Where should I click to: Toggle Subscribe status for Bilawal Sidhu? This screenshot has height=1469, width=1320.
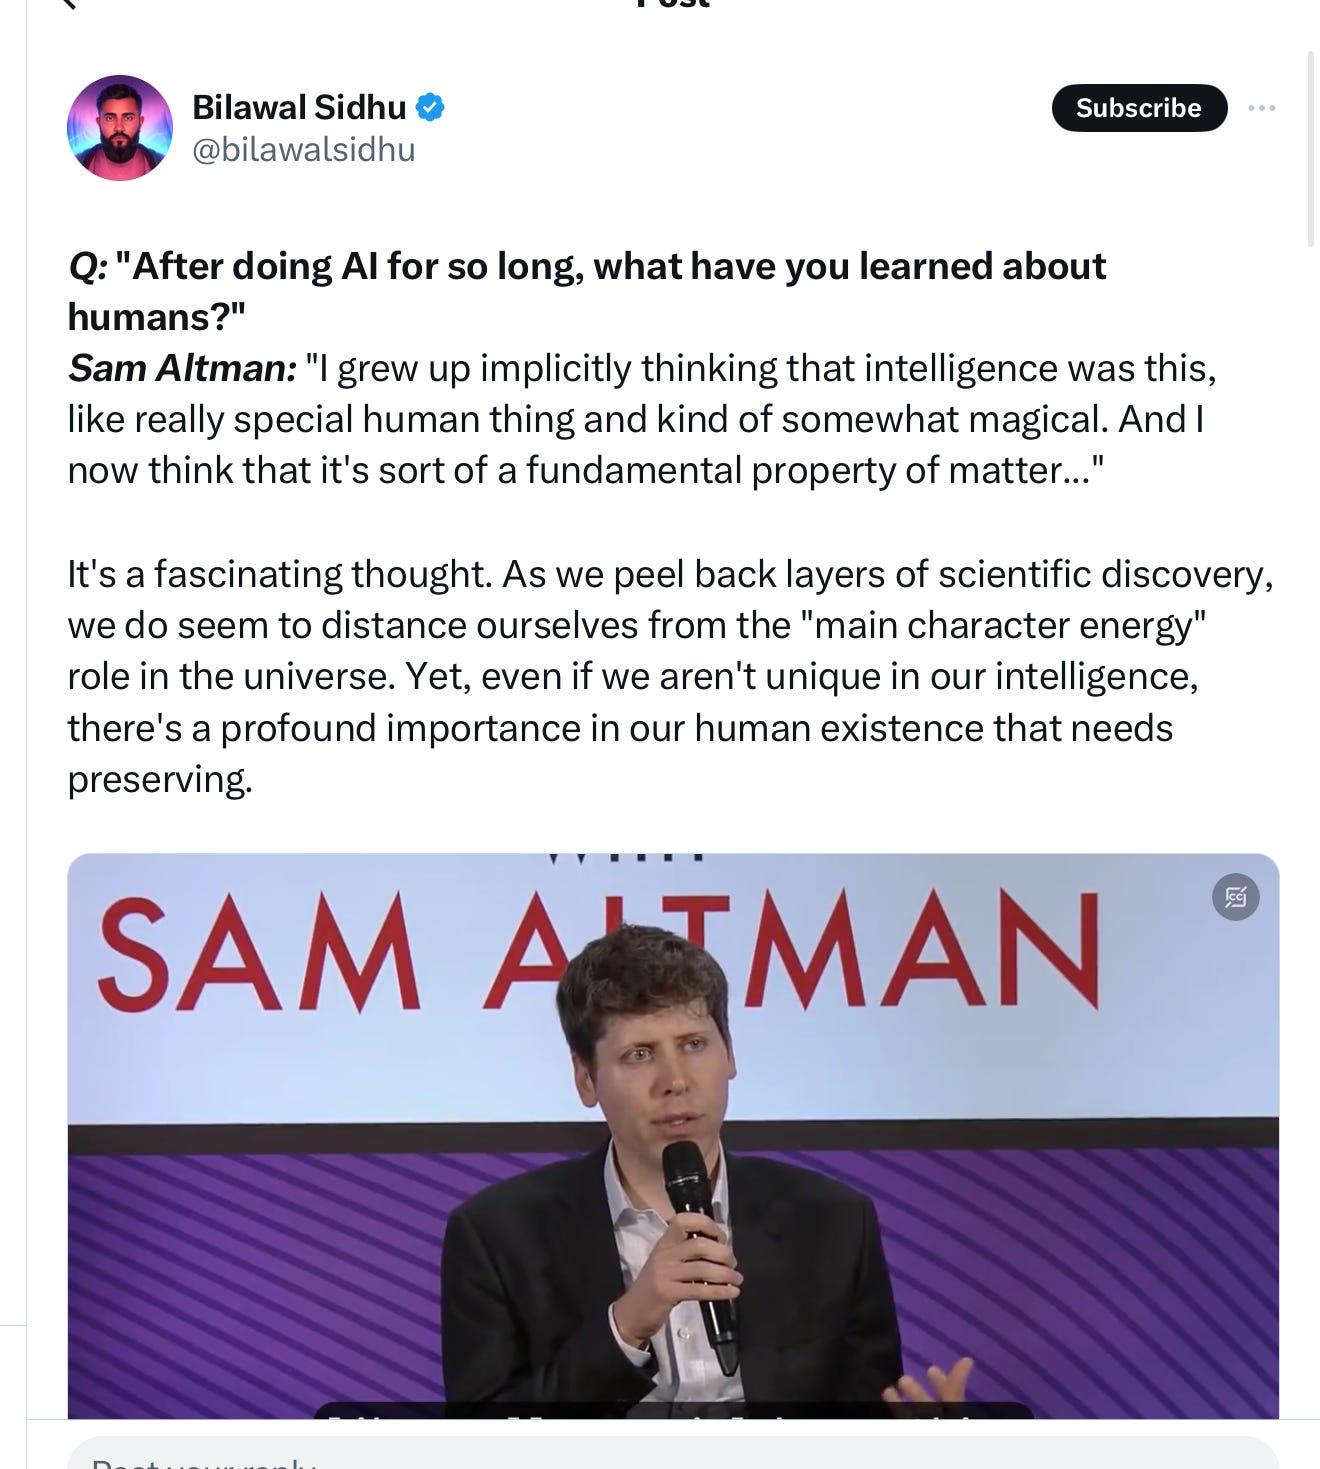coord(1139,108)
